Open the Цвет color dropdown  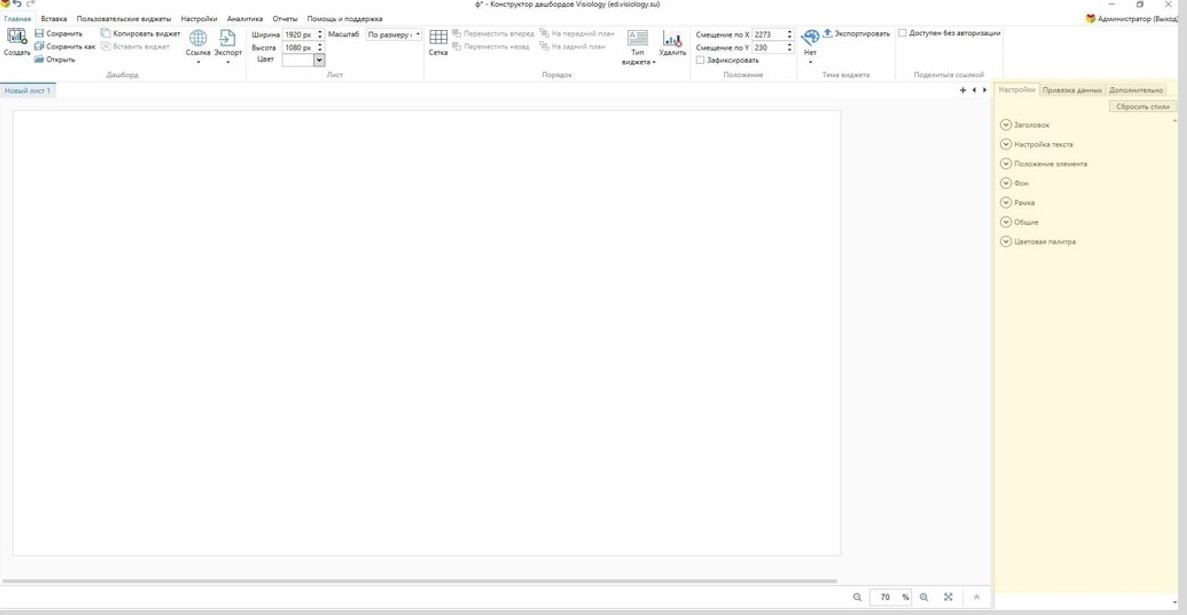point(304,60)
